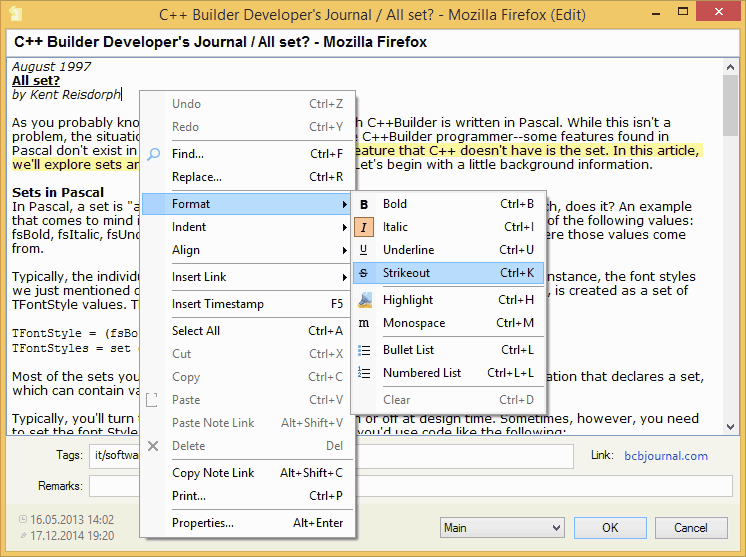Click the Numbered List icon
Viewport: 746px width, 557px height.
[364, 373]
